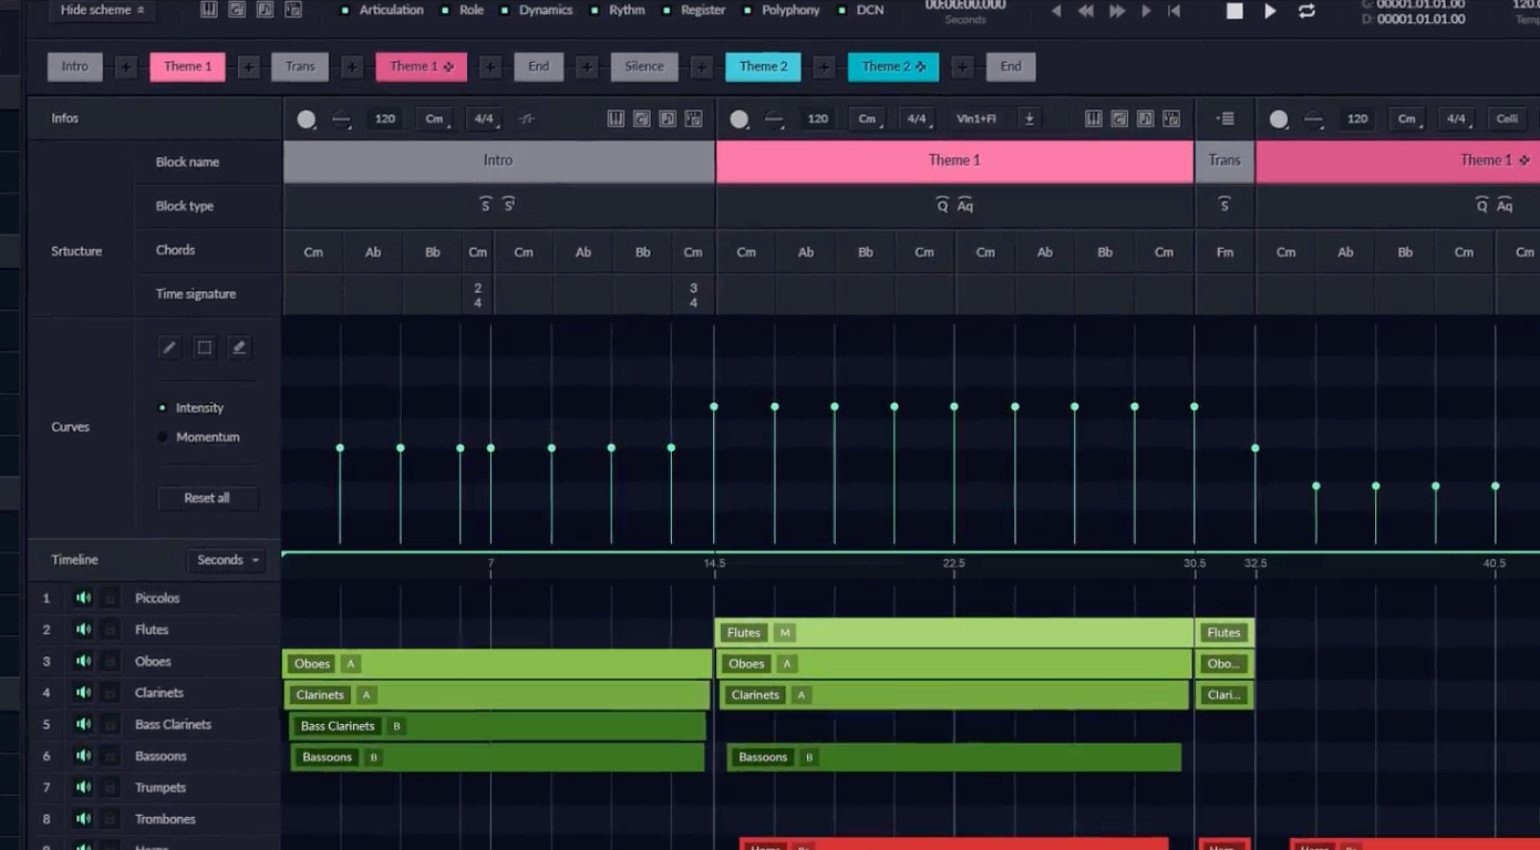Click the M badge on the Flutes clip

click(785, 633)
